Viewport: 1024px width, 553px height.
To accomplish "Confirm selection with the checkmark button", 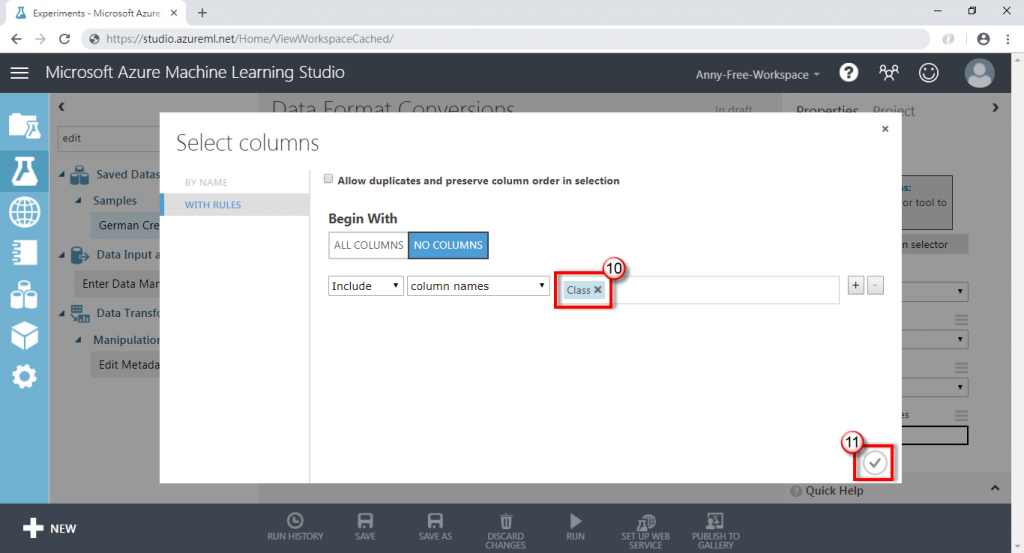I will pos(874,463).
